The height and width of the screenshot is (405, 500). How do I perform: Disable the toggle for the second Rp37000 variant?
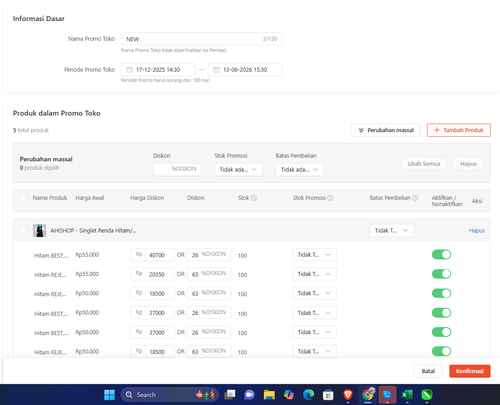pyautogui.click(x=441, y=332)
